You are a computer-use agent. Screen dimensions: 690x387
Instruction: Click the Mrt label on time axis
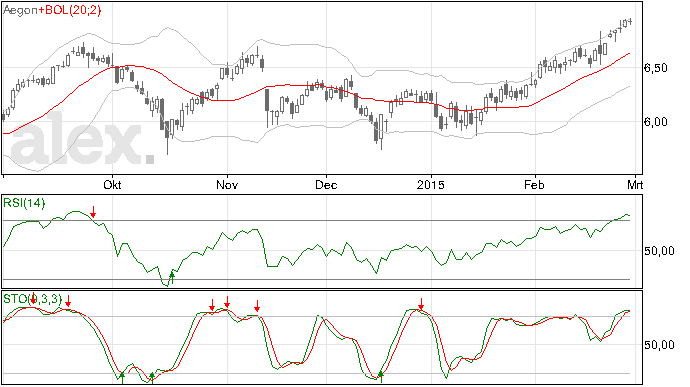635,184
